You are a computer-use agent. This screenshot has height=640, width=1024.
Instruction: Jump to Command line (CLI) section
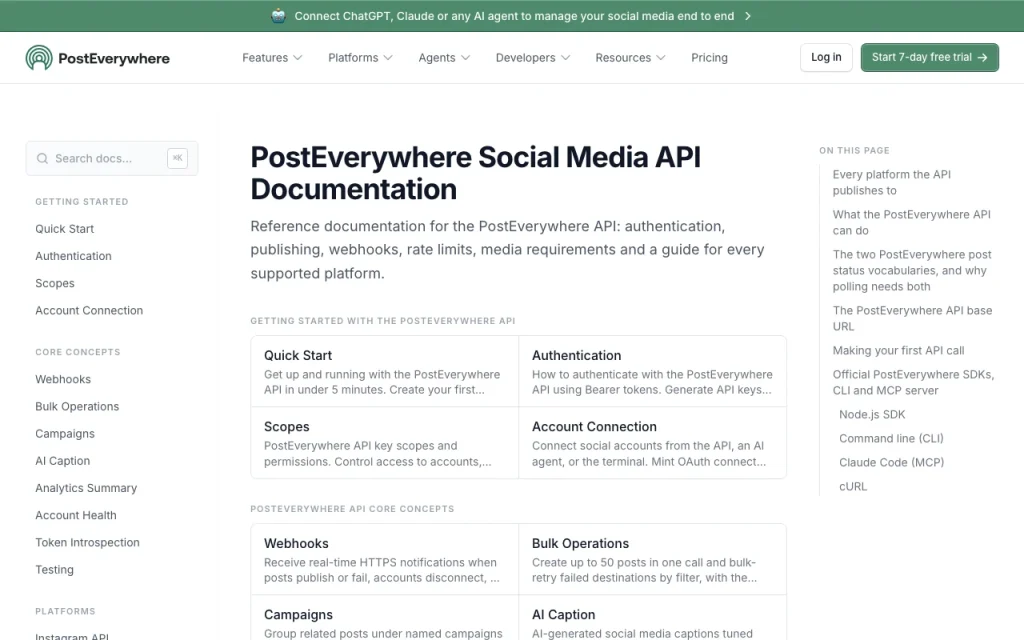891,438
